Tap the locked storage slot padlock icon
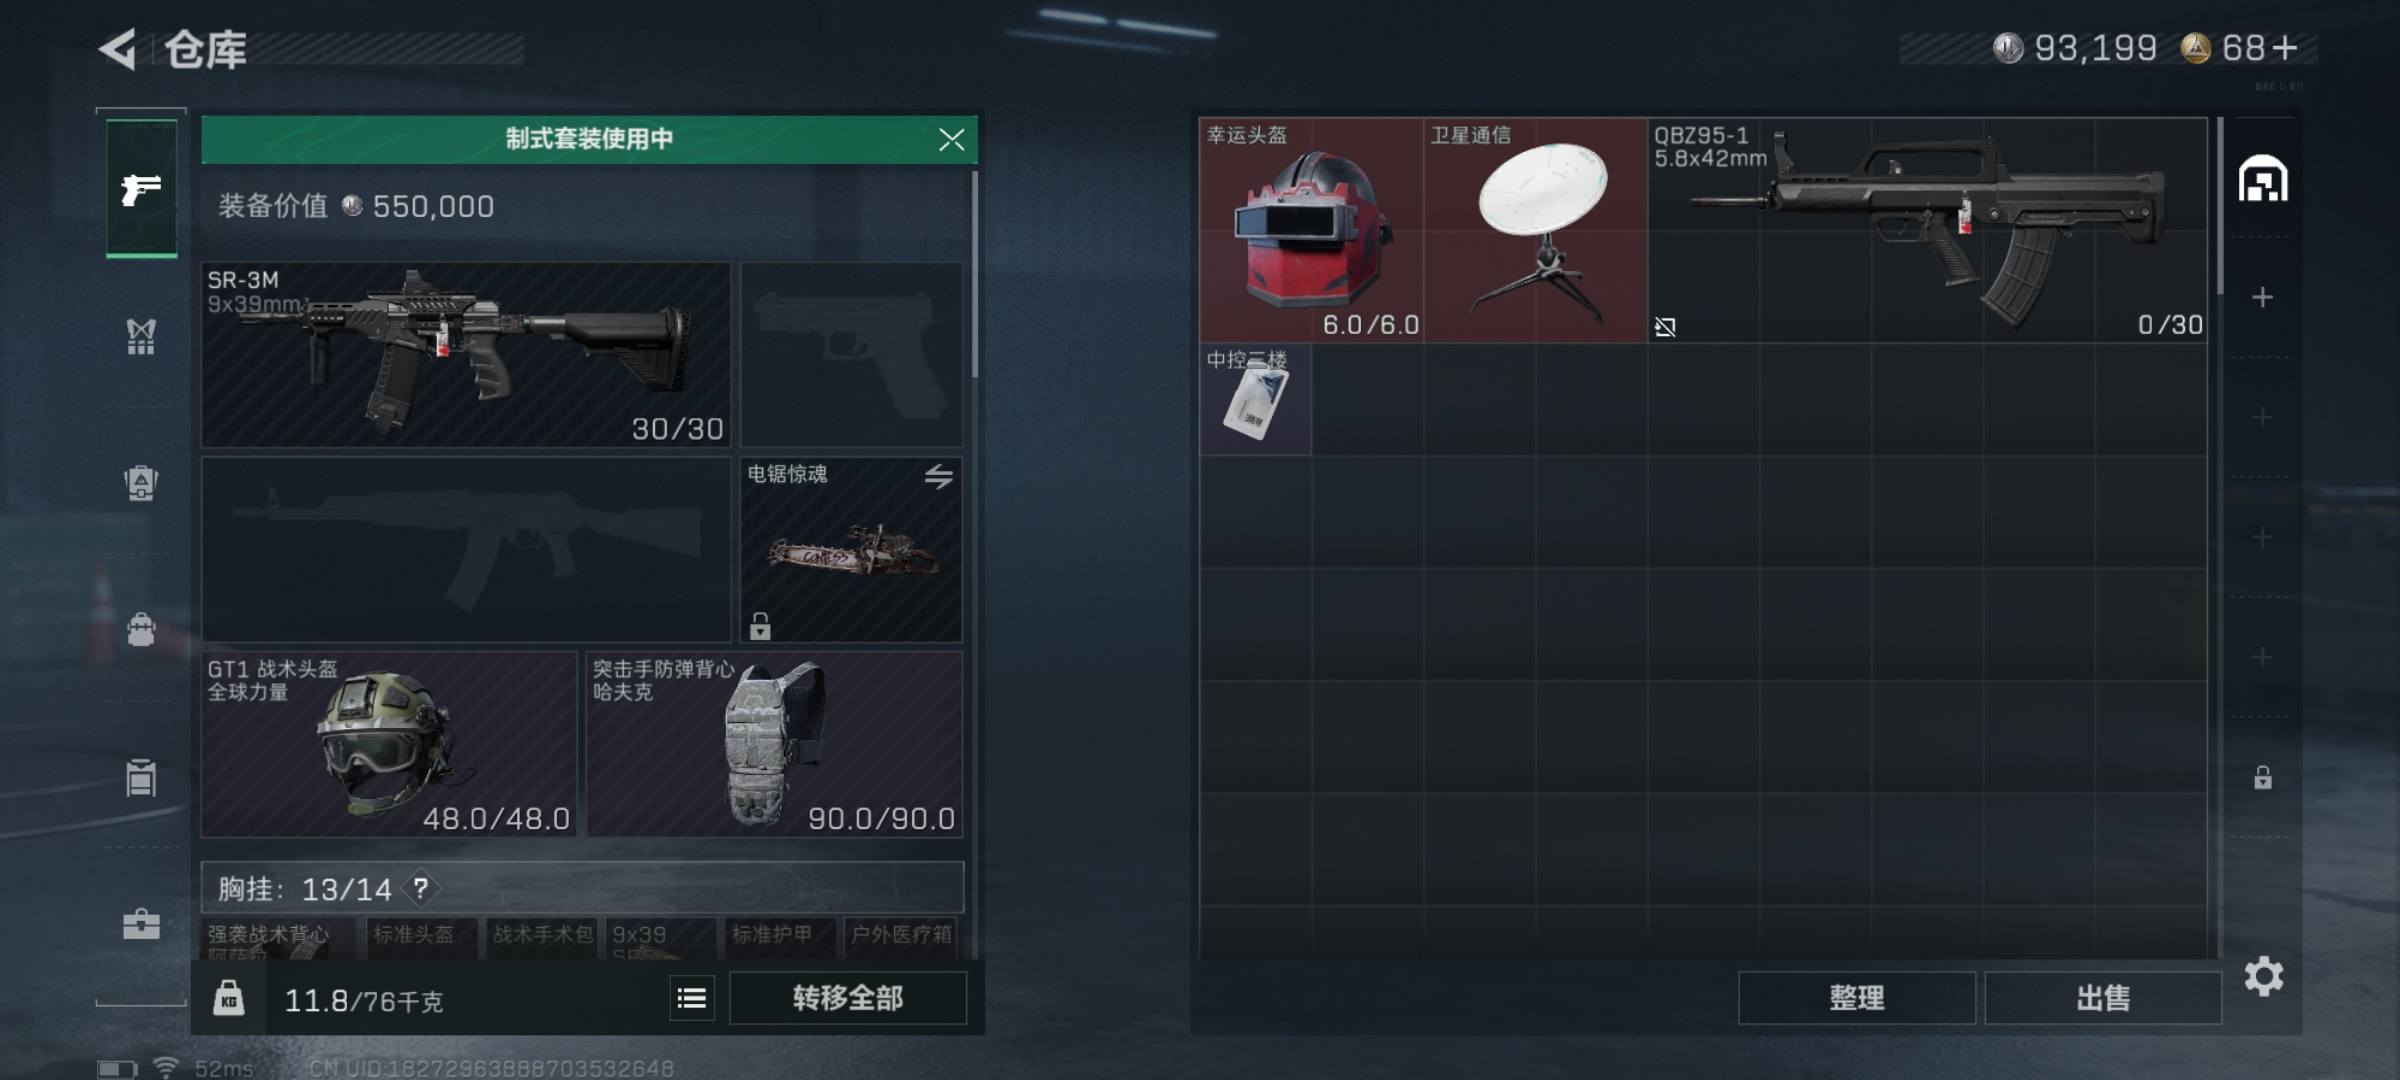Screen dimensions: 2400x1080 point(2263,777)
